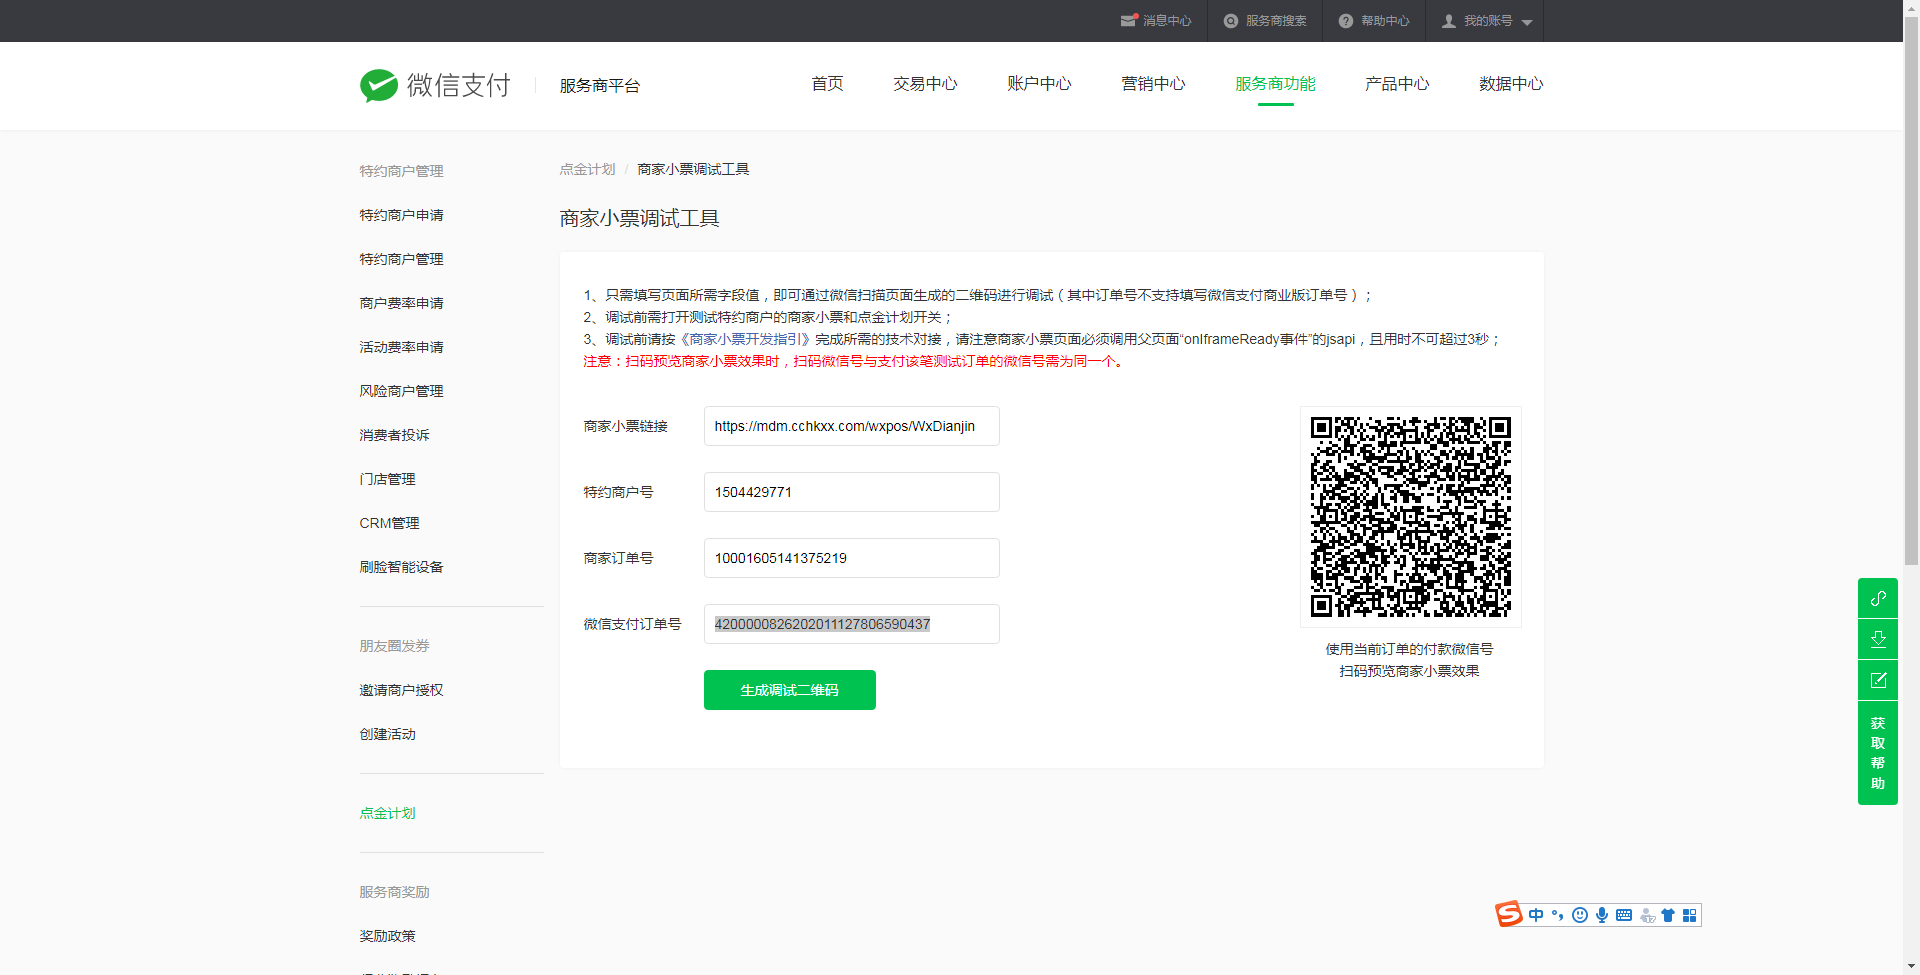Open the 《商家小票开发指引》 link
This screenshot has height=975, width=1920.
coord(746,339)
